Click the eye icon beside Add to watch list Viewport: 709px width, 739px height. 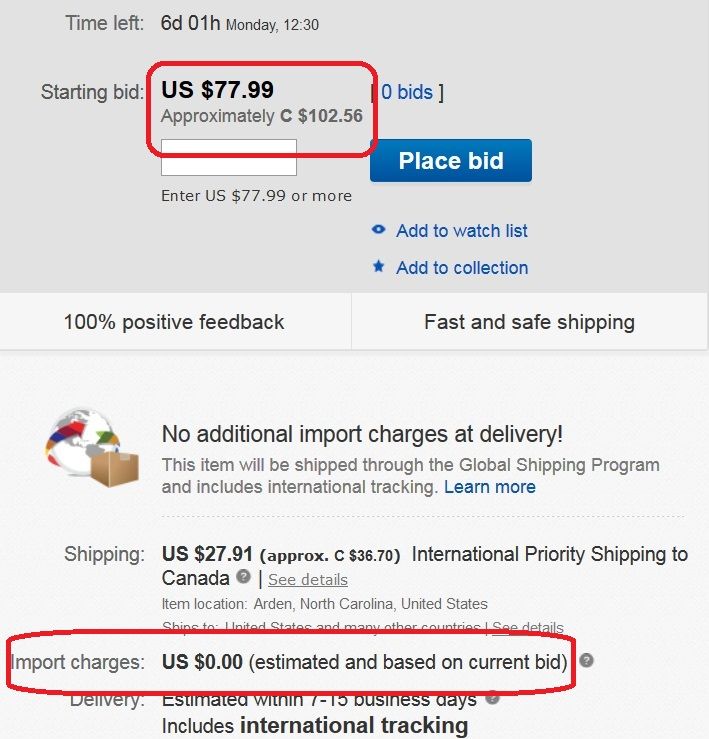378,230
